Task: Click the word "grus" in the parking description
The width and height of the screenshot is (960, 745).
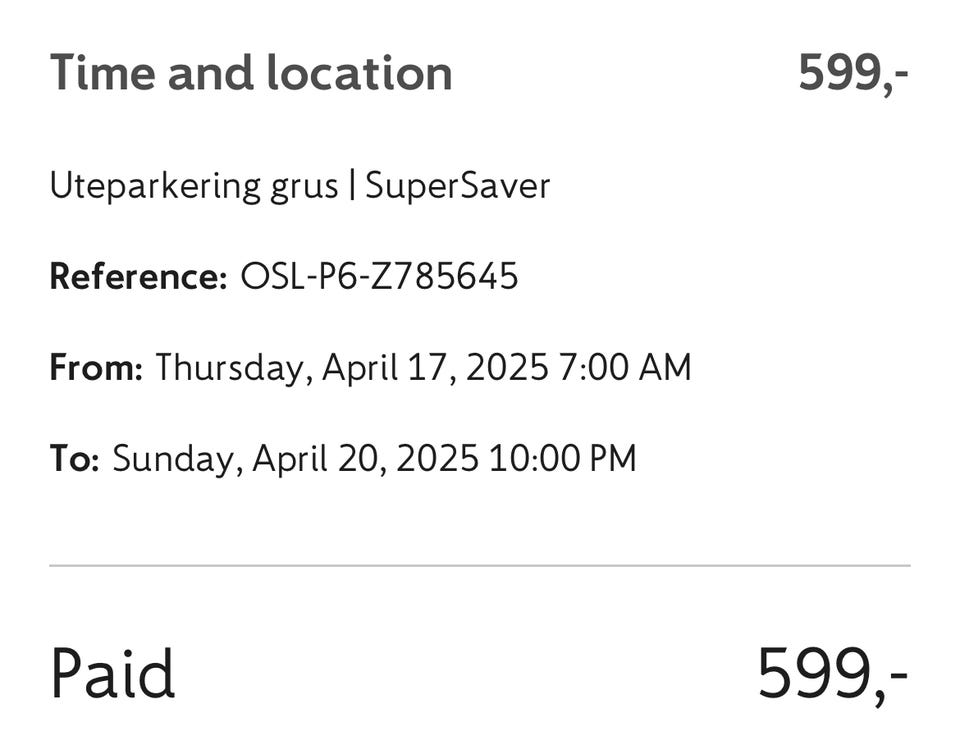Action: (302, 188)
